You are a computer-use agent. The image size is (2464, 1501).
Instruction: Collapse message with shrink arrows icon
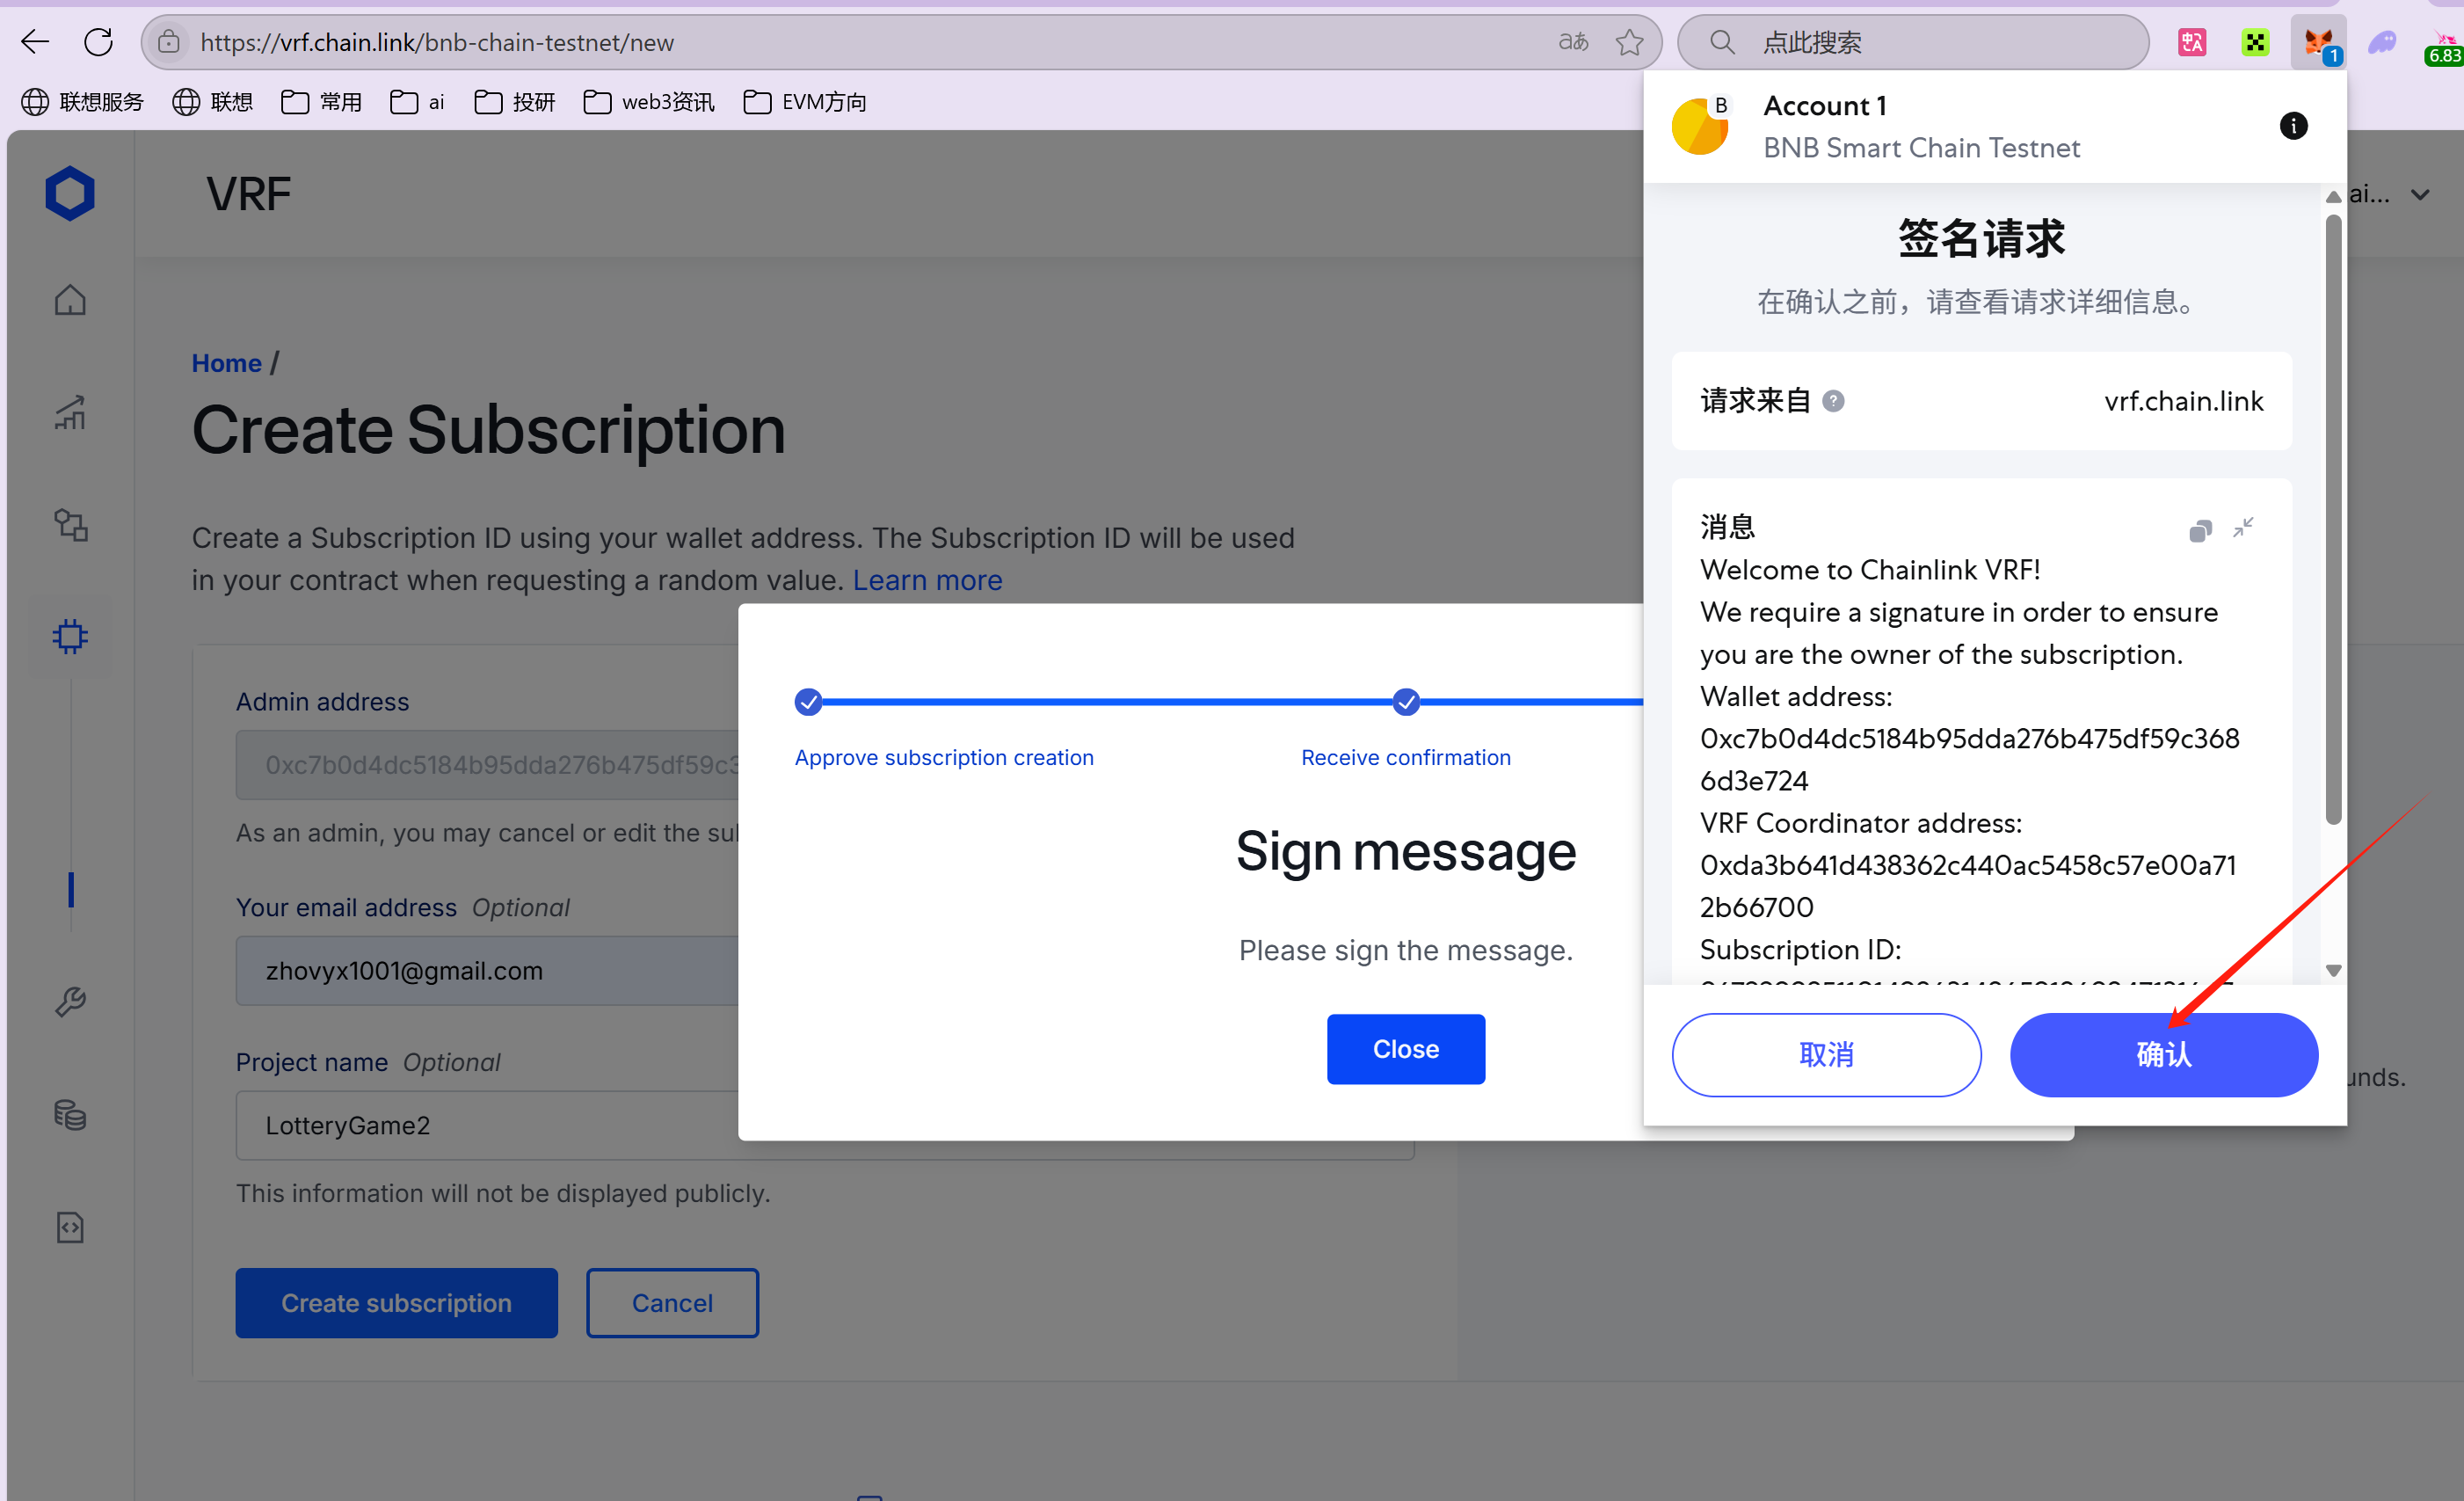[x=2243, y=528]
